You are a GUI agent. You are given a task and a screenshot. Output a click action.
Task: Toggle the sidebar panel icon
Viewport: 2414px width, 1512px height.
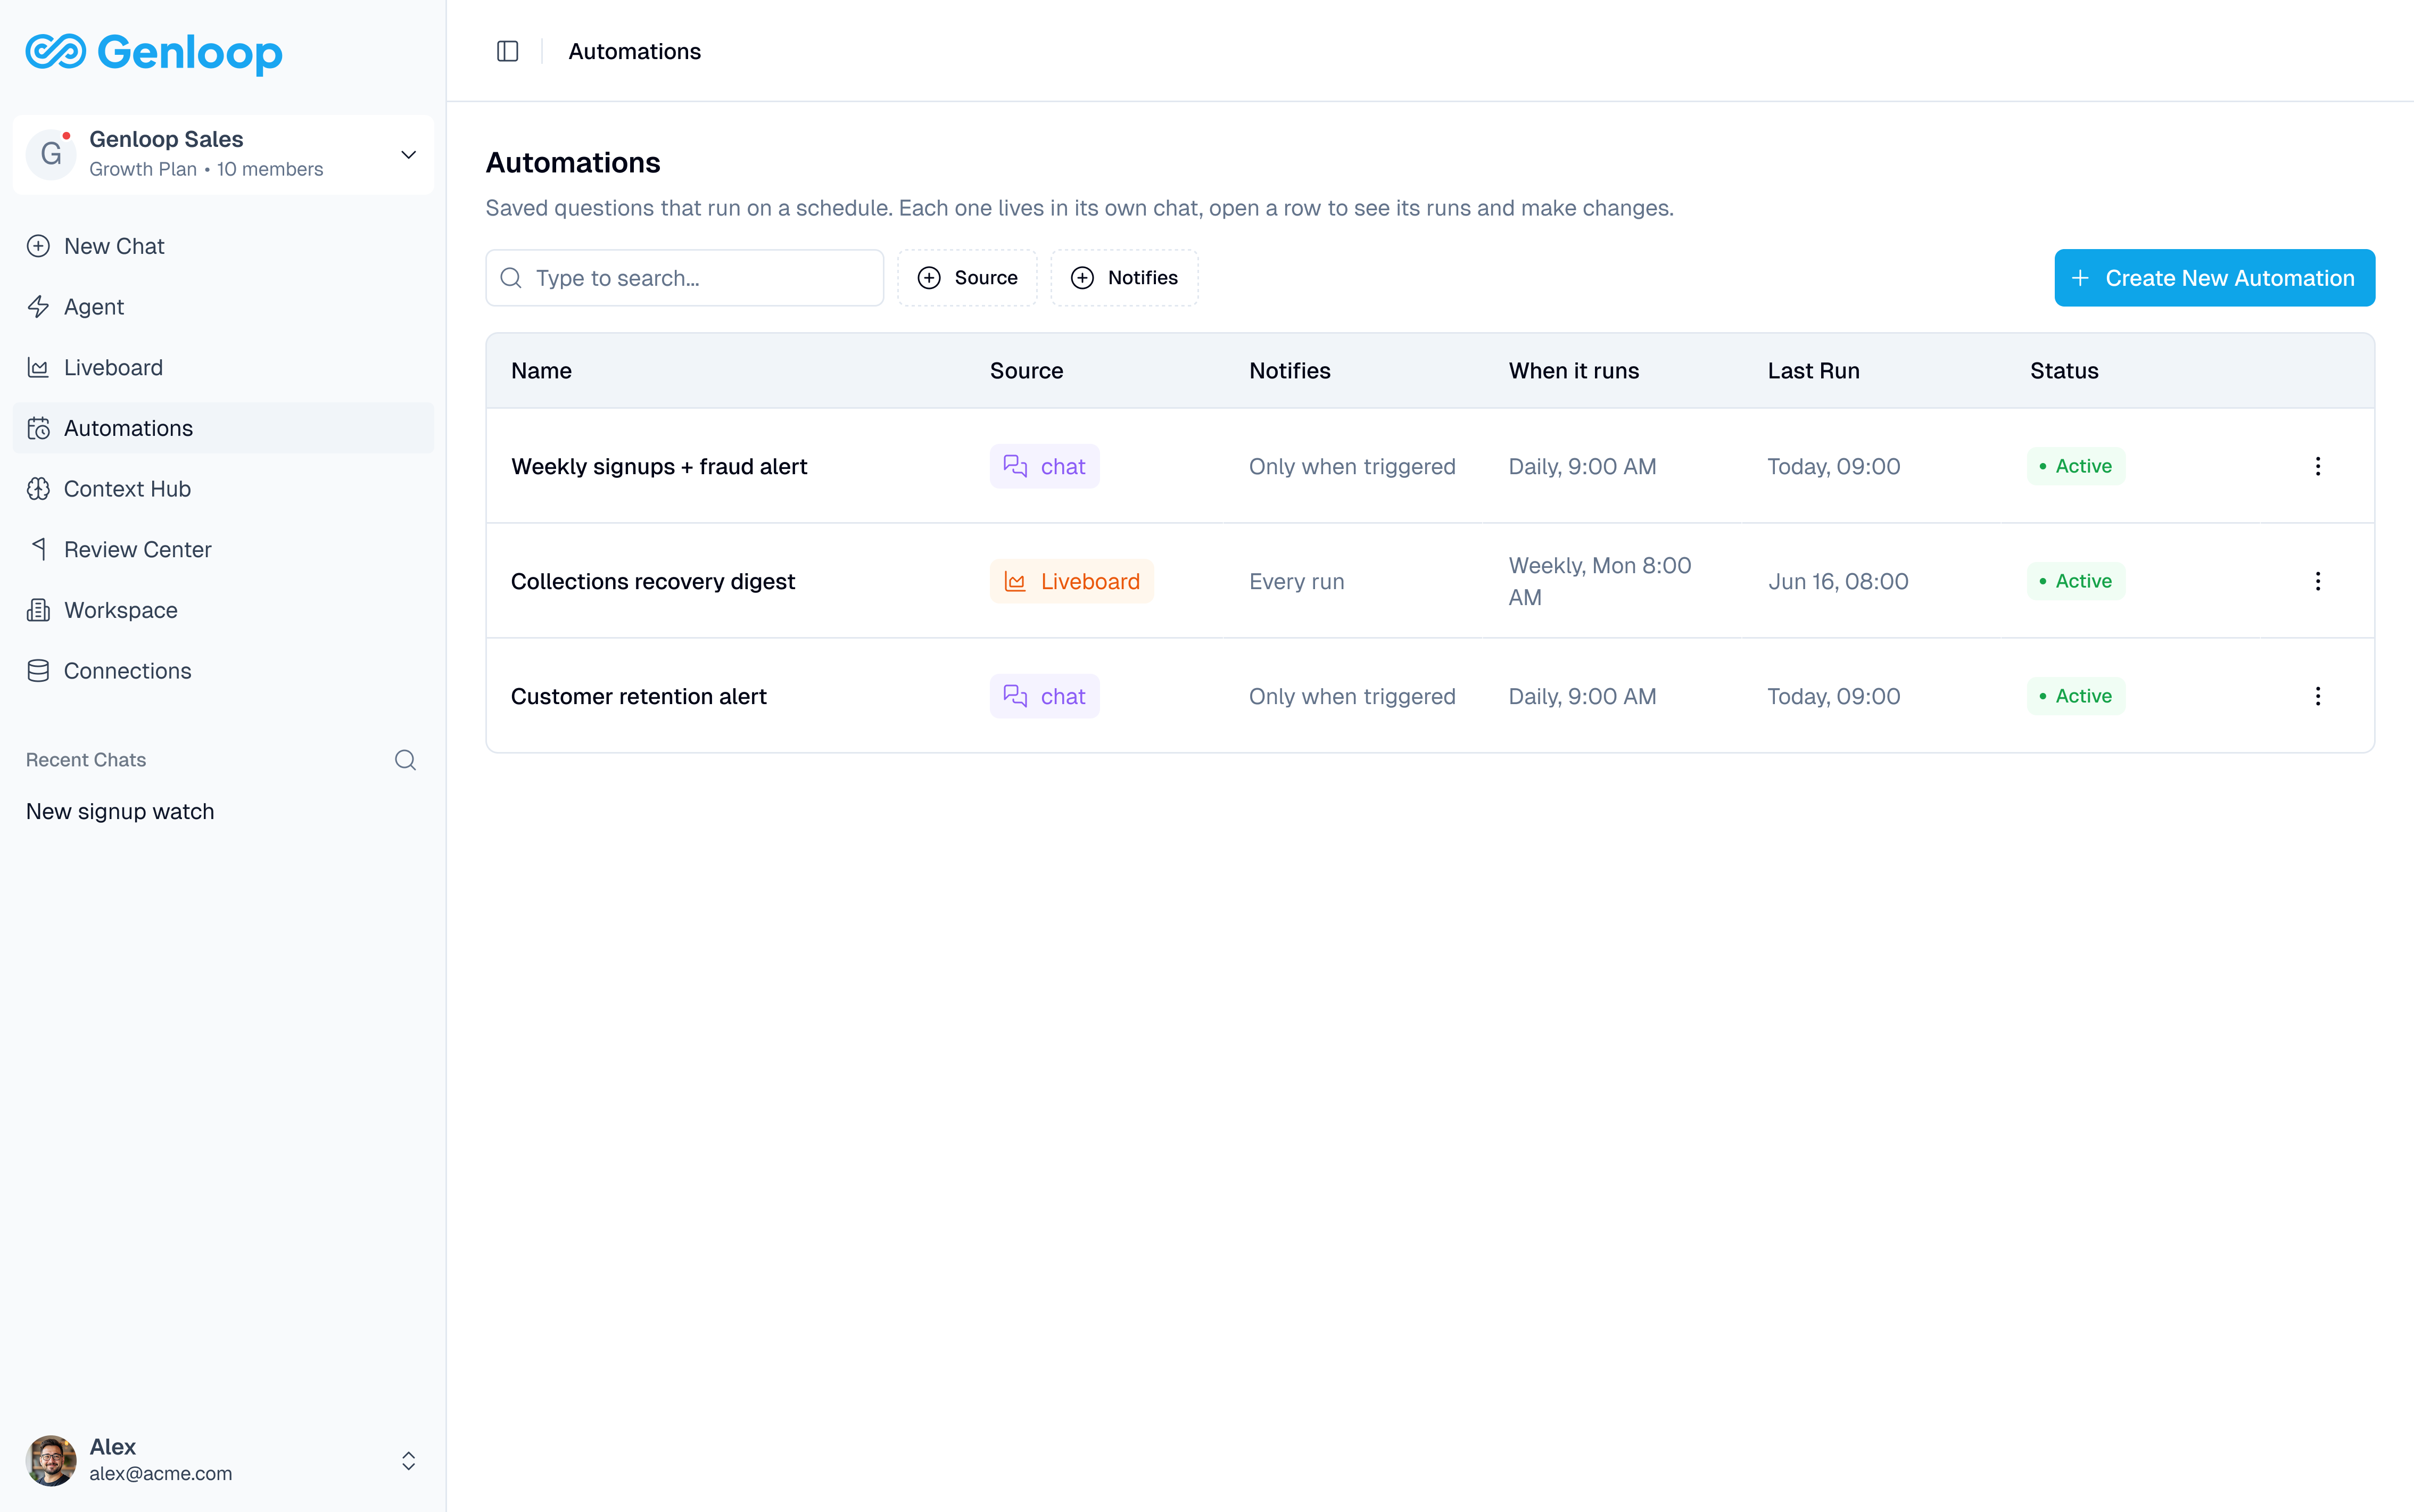(x=507, y=51)
